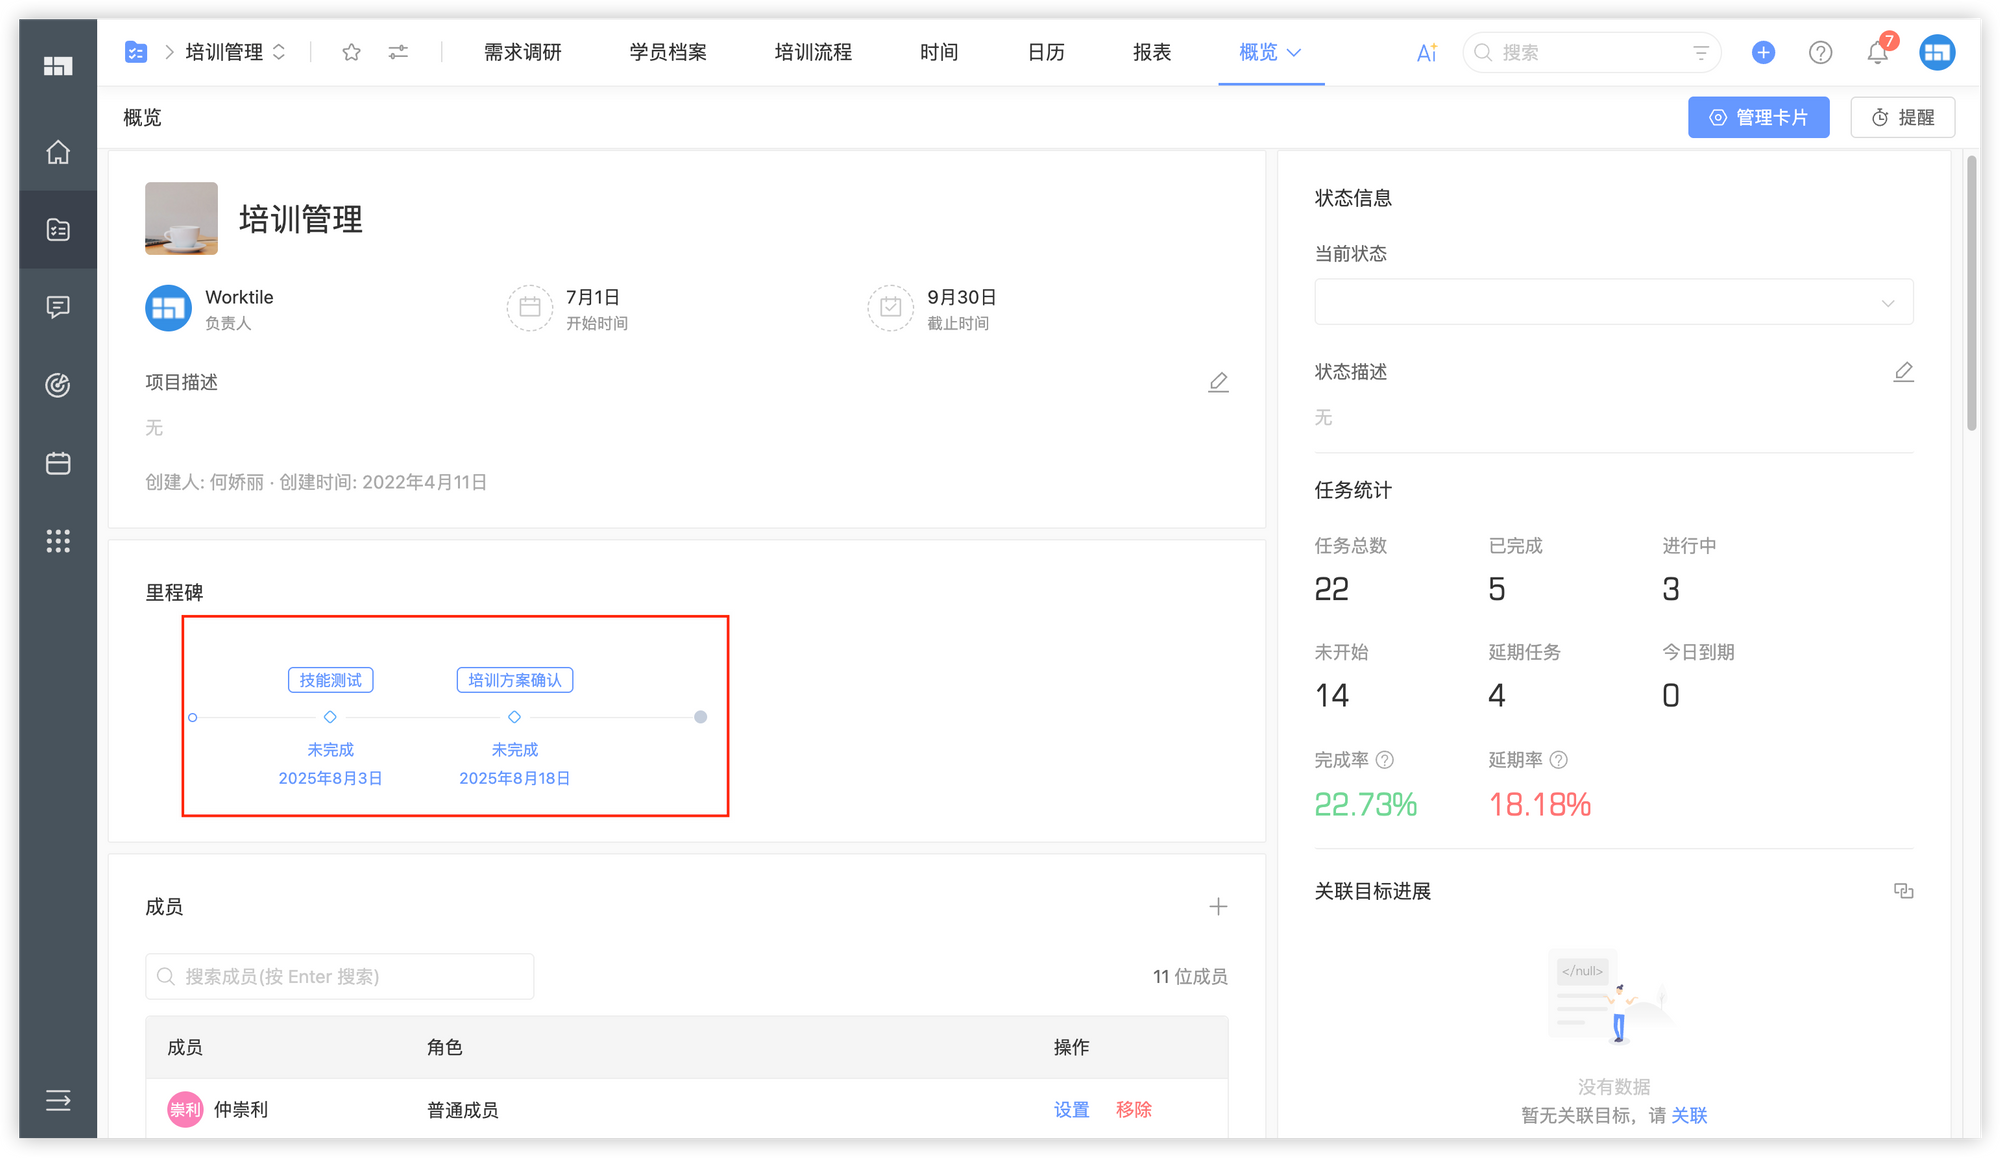The height and width of the screenshot is (1158, 2000).
Task: Open calendar icon in left sidebar
Action: coord(58,463)
